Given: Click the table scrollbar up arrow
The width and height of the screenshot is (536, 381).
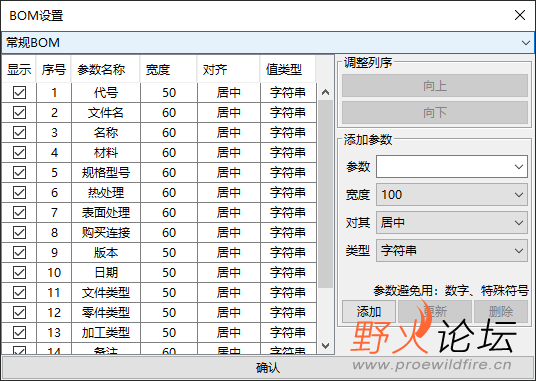Looking at the screenshot, I should pos(325,92).
